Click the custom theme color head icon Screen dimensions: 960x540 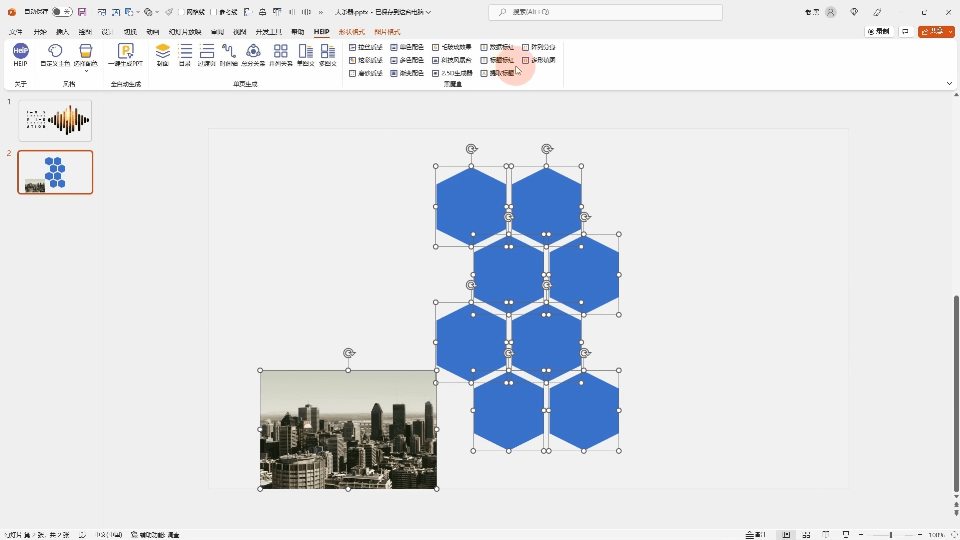(x=55, y=51)
